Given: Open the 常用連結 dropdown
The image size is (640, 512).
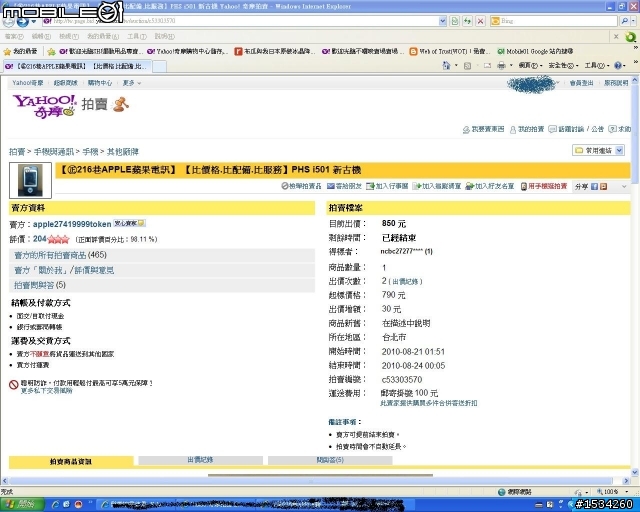Looking at the screenshot, I should [598, 151].
